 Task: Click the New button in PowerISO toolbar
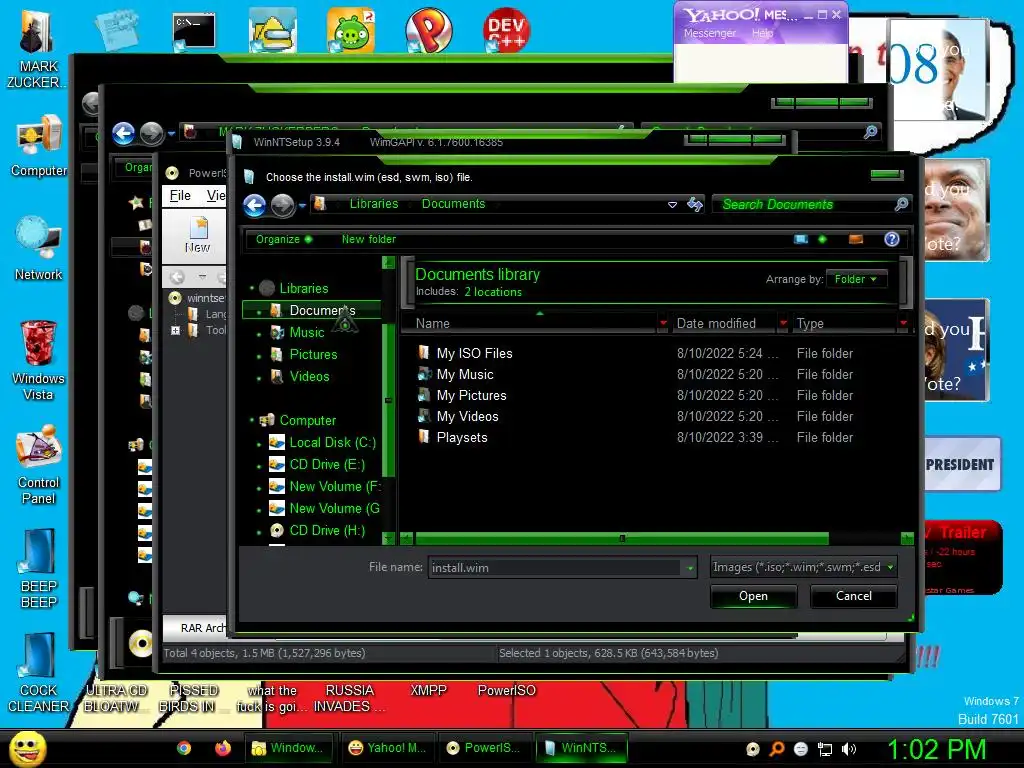198,235
